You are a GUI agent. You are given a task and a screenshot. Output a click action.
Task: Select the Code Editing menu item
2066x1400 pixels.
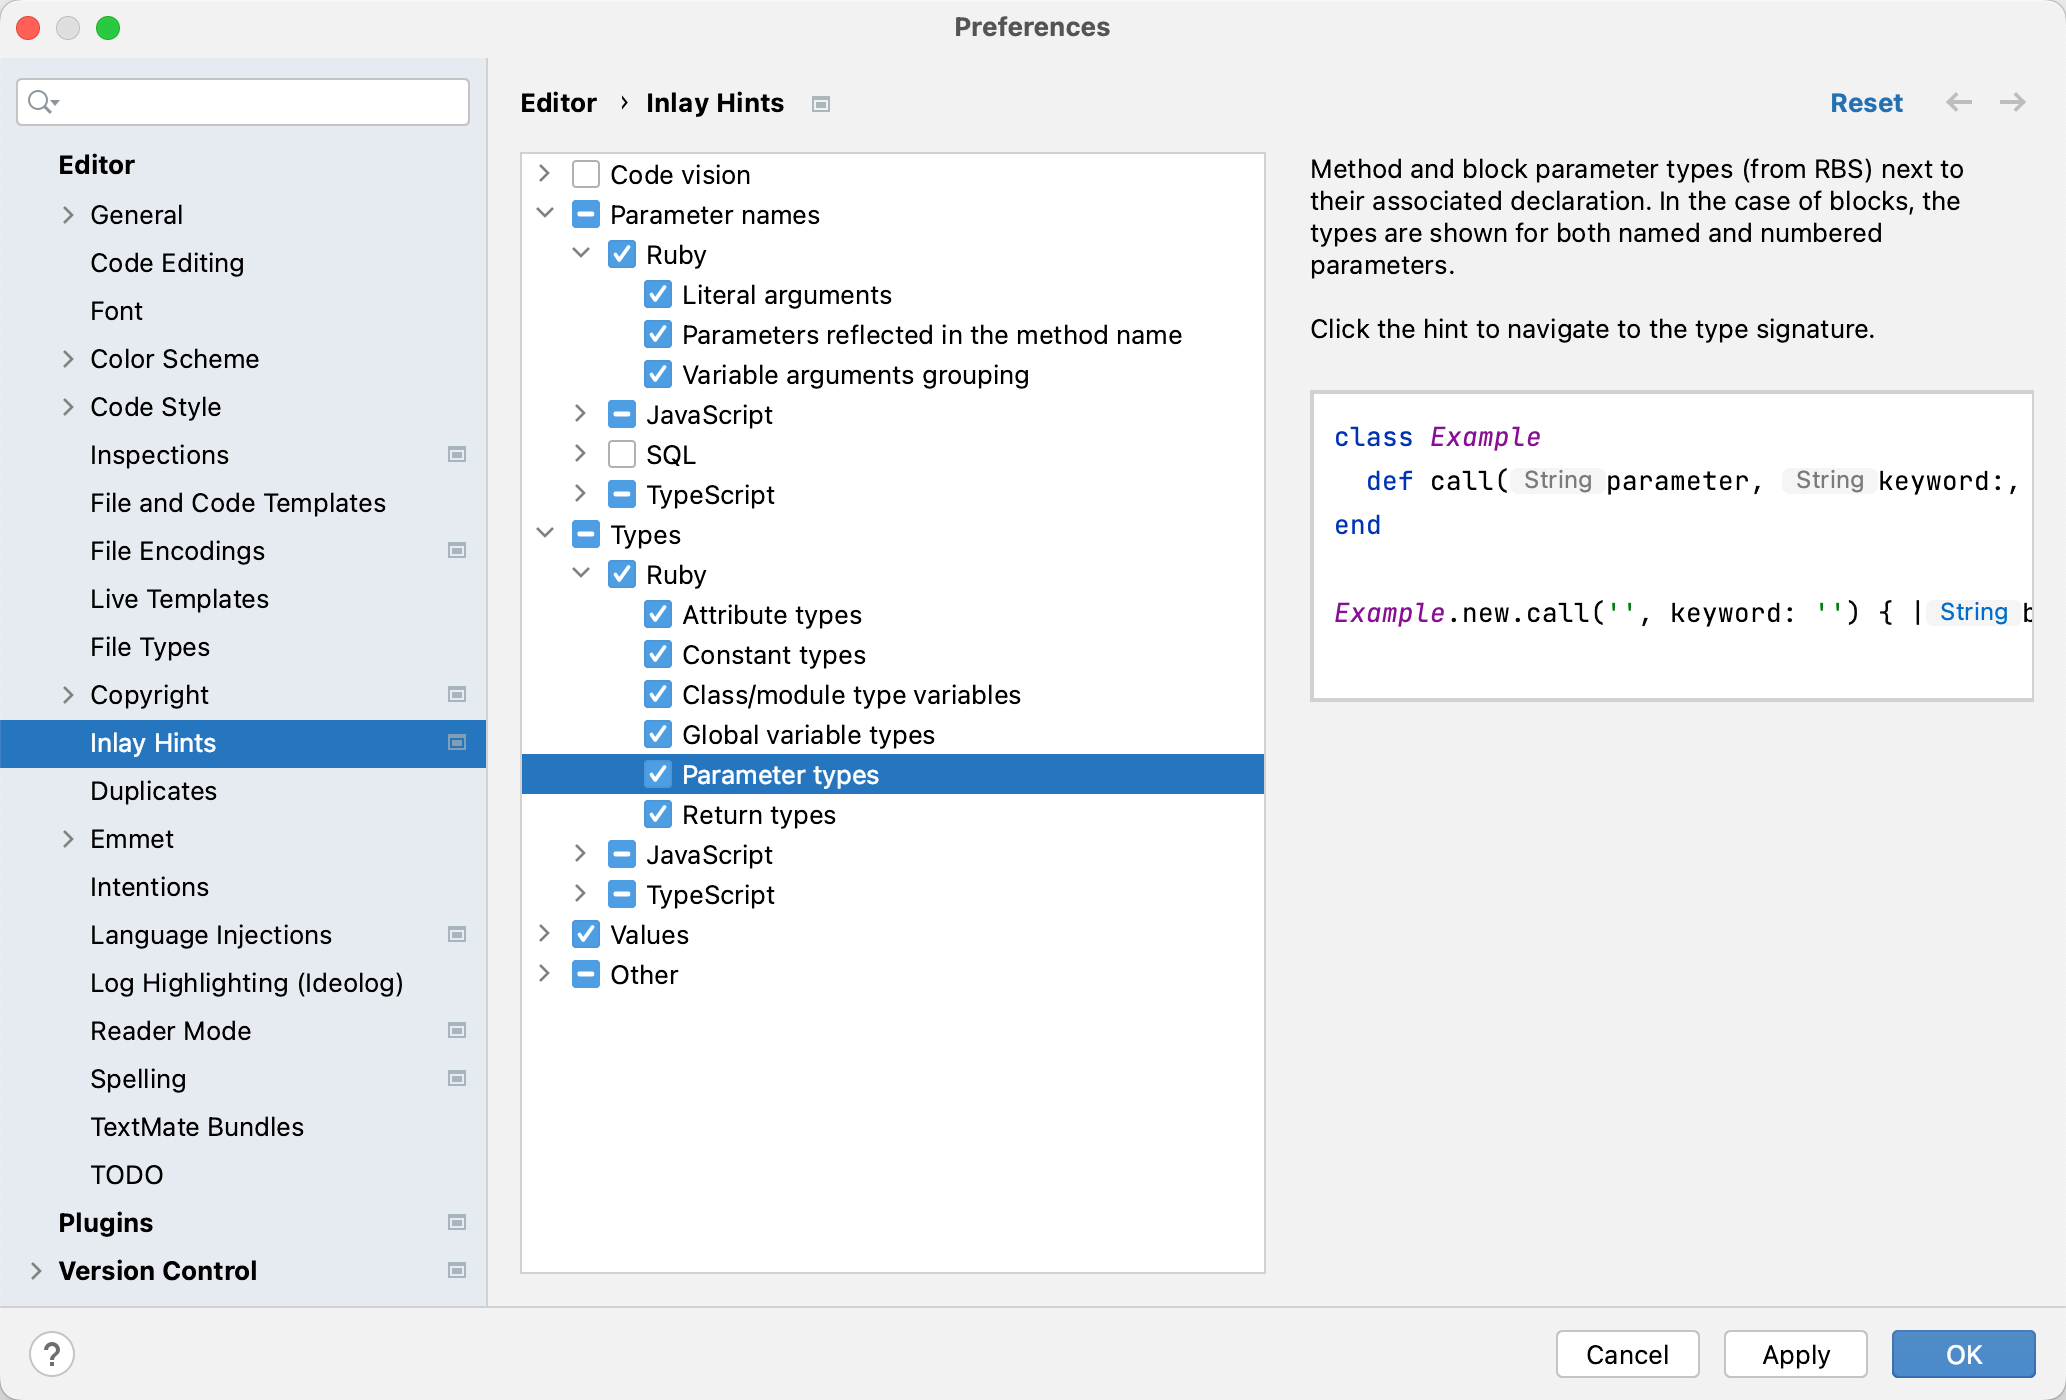point(167,261)
